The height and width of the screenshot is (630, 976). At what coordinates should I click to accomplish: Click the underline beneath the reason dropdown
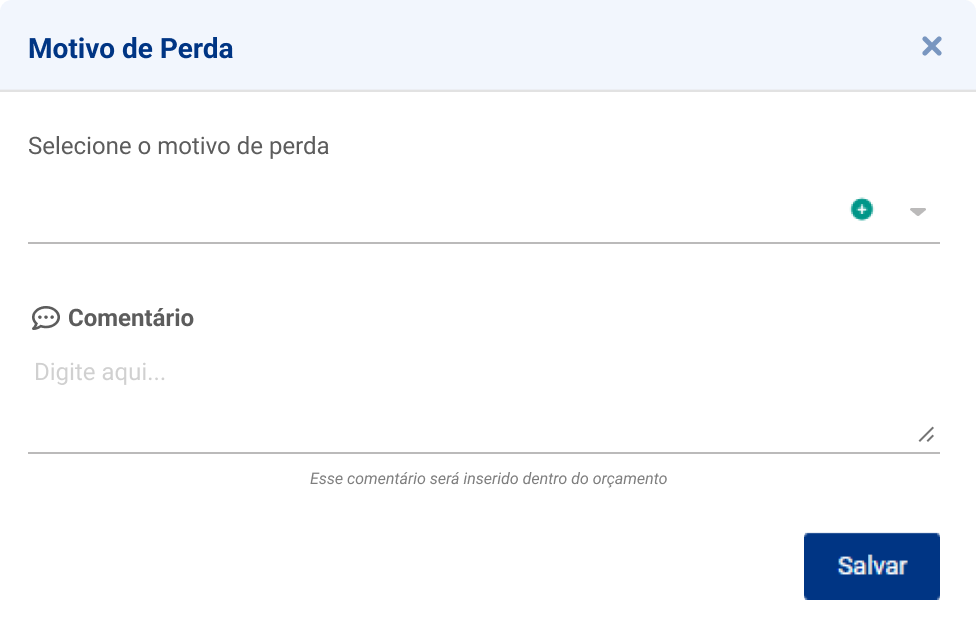coord(480,242)
